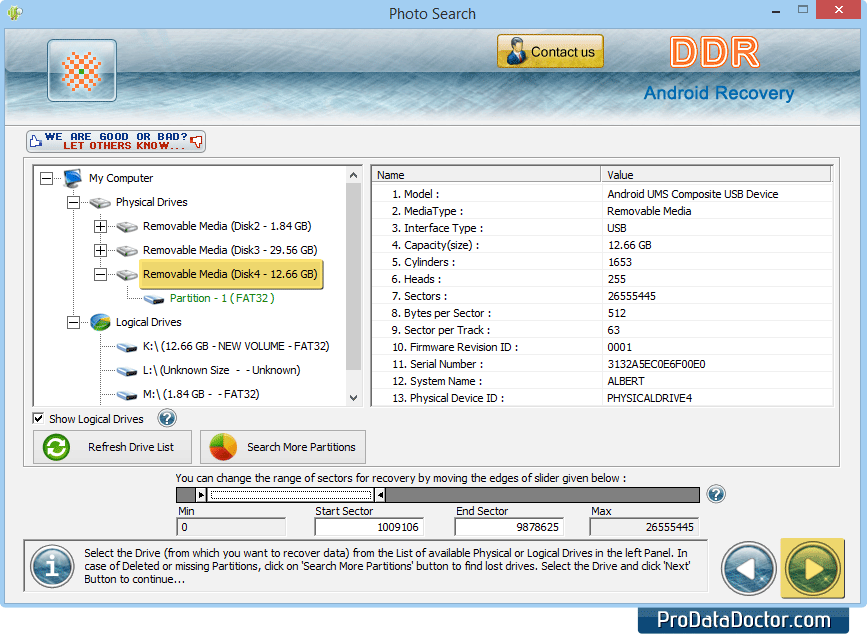
Task: Click the Capacity(size) value 12.66 GB
Action: 629,245
